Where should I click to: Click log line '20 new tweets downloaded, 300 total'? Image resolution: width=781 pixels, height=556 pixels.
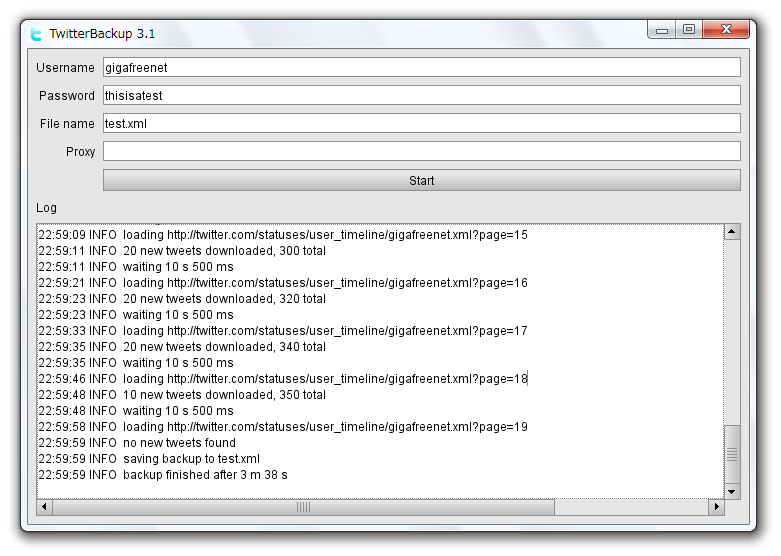(x=182, y=251)
